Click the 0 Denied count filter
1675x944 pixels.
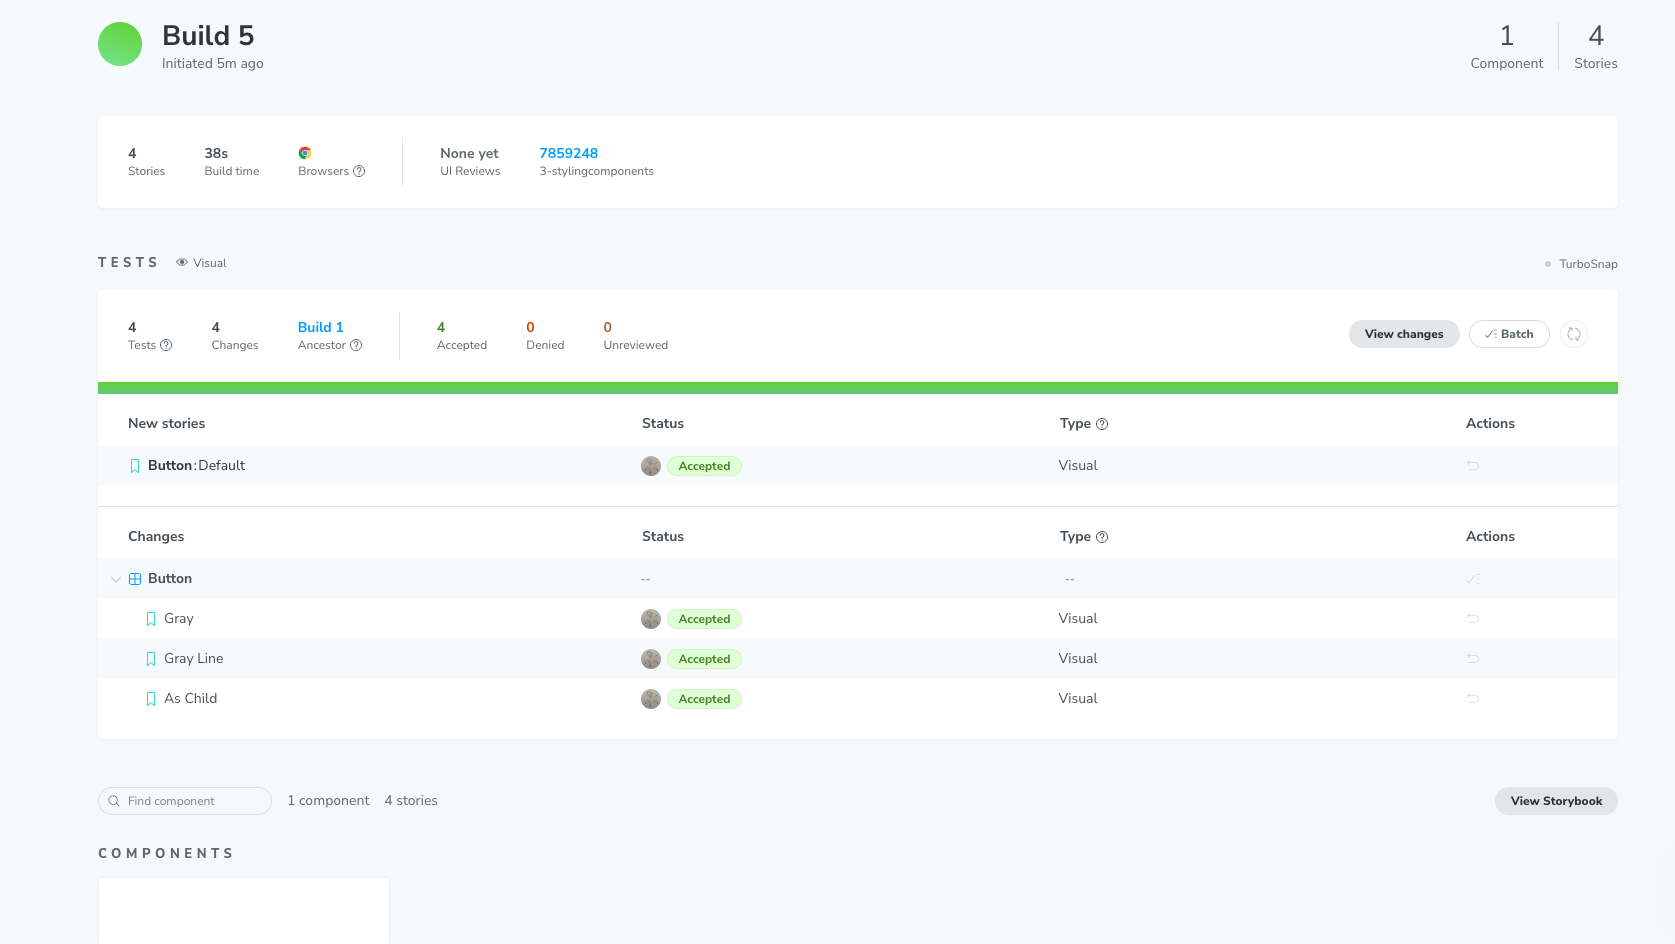click(x=545, y=335)
